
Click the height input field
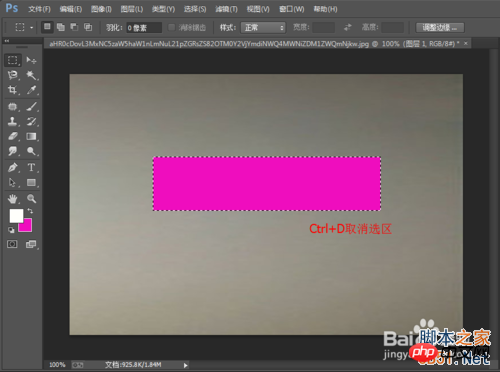[392, 27]
